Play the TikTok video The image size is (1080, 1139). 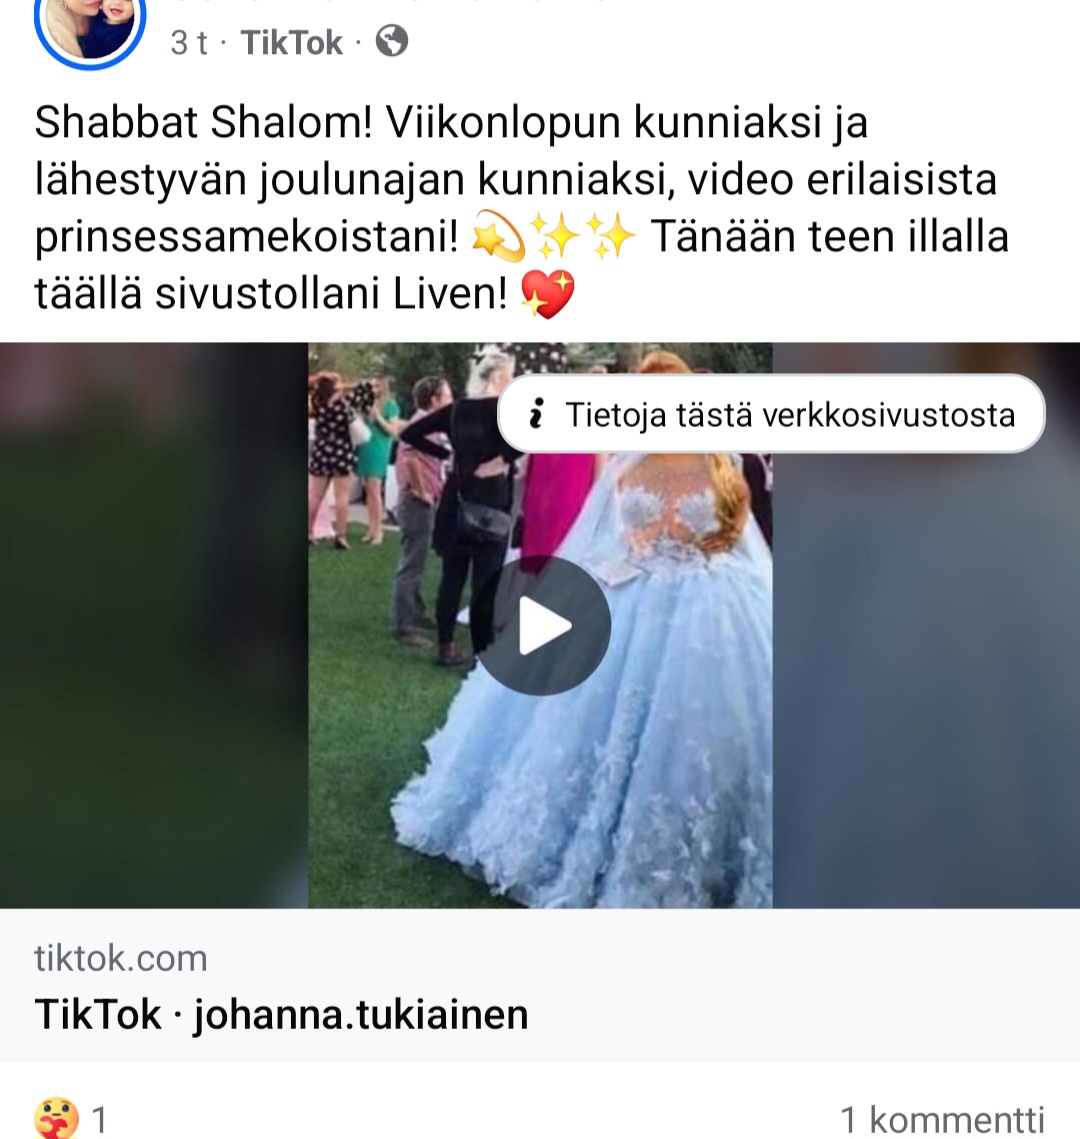[x=540, y=625]
